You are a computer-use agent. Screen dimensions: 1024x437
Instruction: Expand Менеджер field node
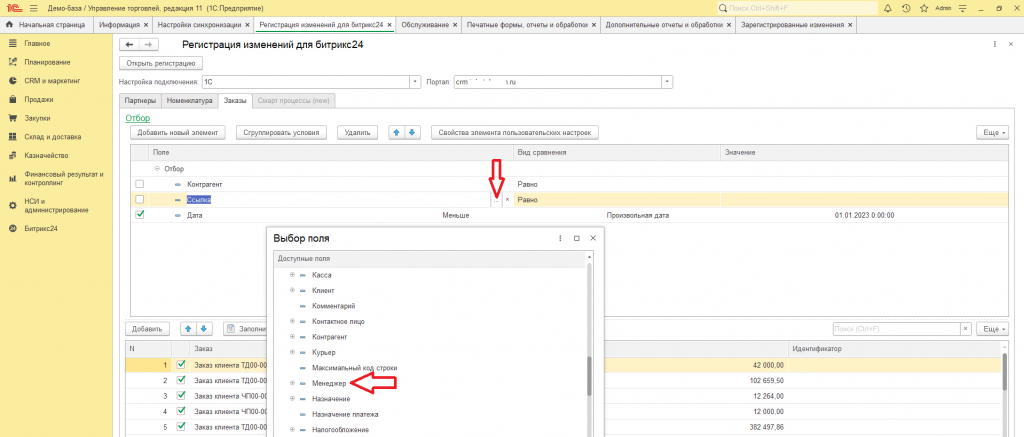point(293,383)
